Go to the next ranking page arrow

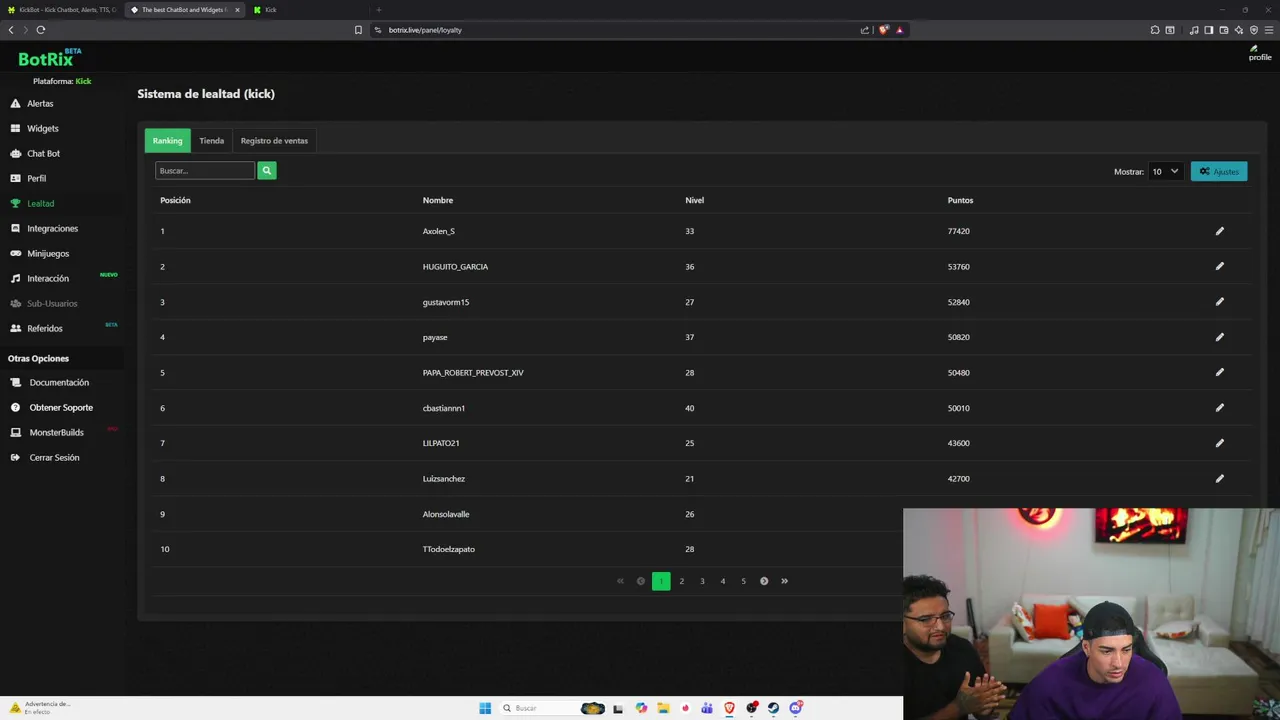click(x=764, y=581)
